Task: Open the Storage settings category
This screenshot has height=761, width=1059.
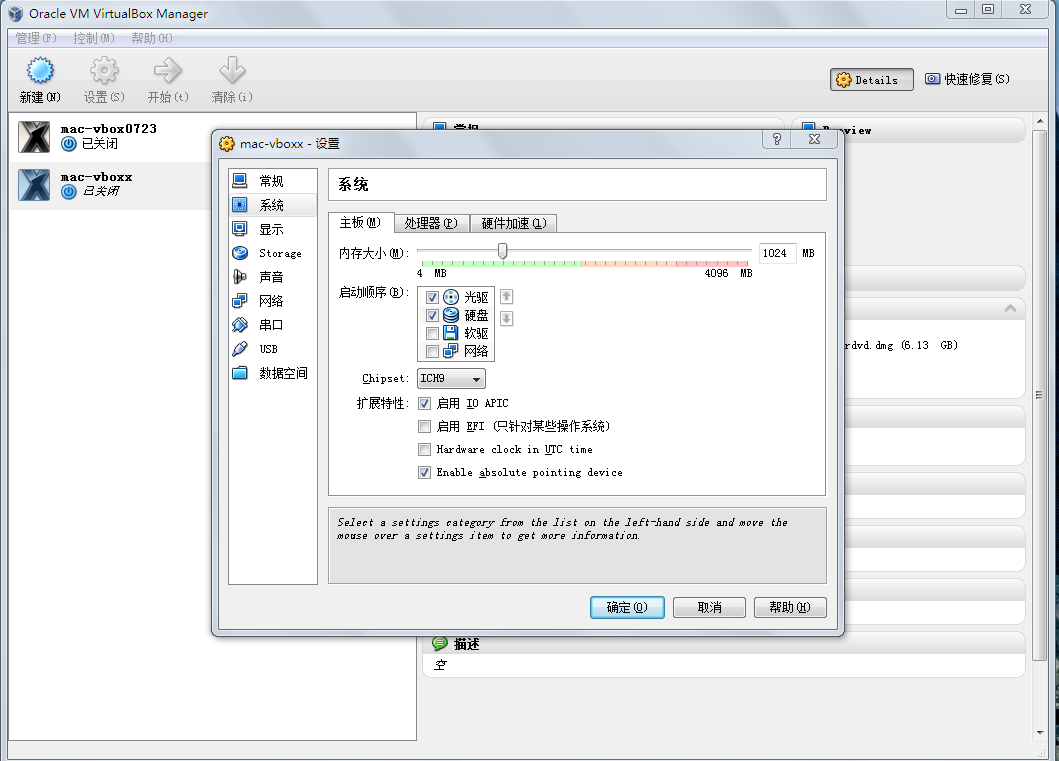Action: pyautogui.click(x=273, y=253)
